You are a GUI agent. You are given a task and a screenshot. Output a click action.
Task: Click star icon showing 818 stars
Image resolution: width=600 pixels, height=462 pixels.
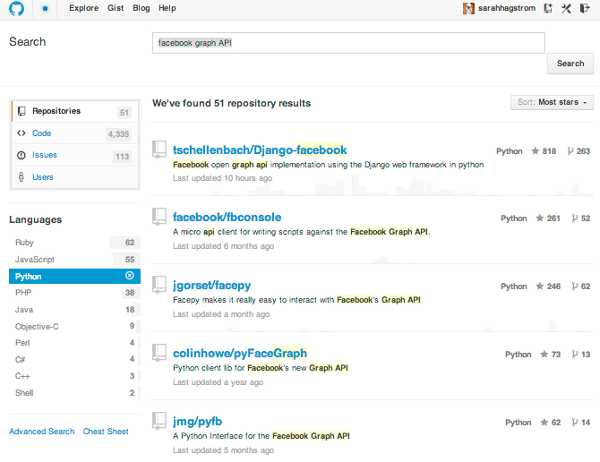click(x=535, y=151)
